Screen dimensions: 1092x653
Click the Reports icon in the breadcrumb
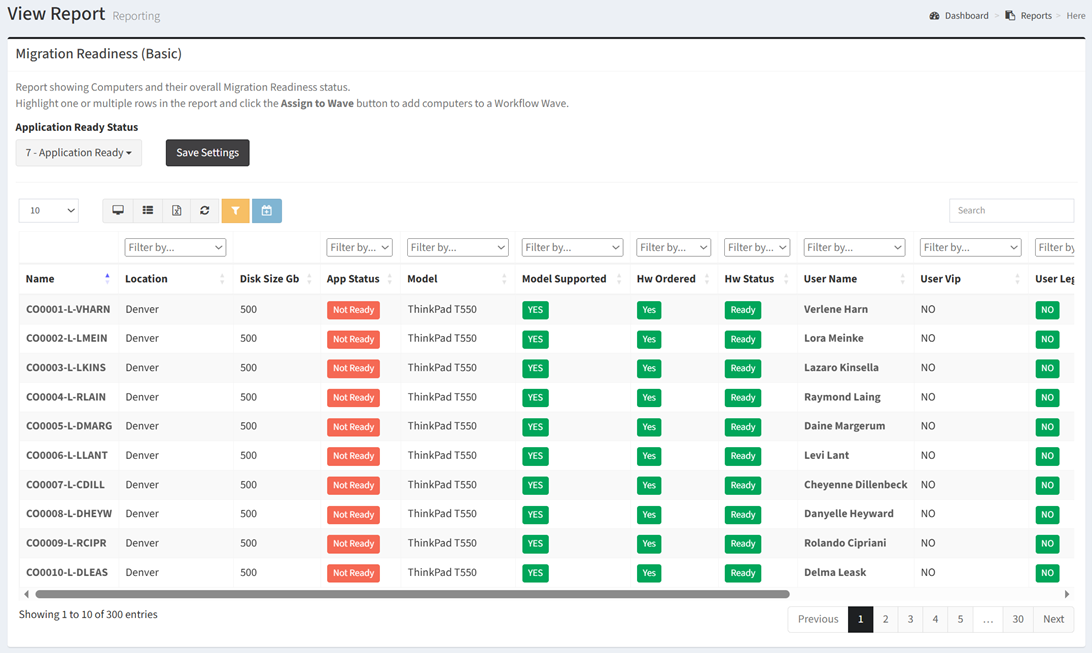(1010, 16)
